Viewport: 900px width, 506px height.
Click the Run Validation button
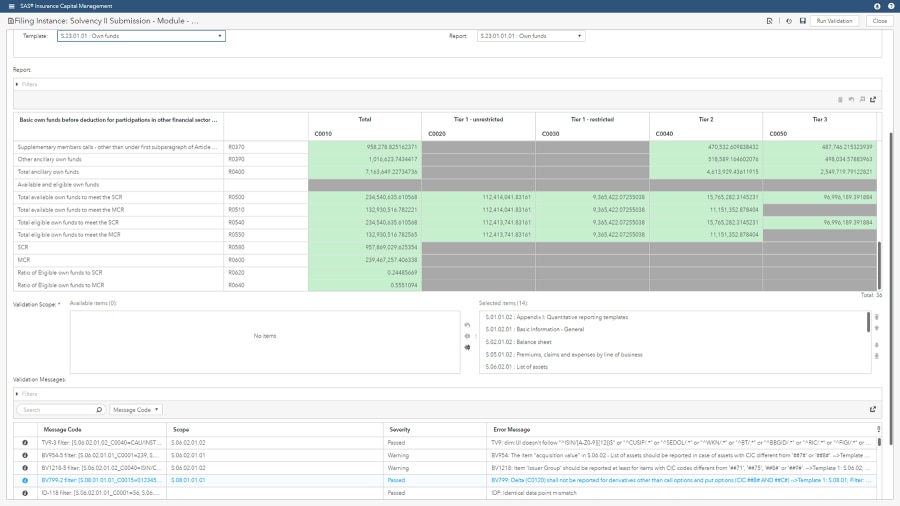click(x=834, y=21)
